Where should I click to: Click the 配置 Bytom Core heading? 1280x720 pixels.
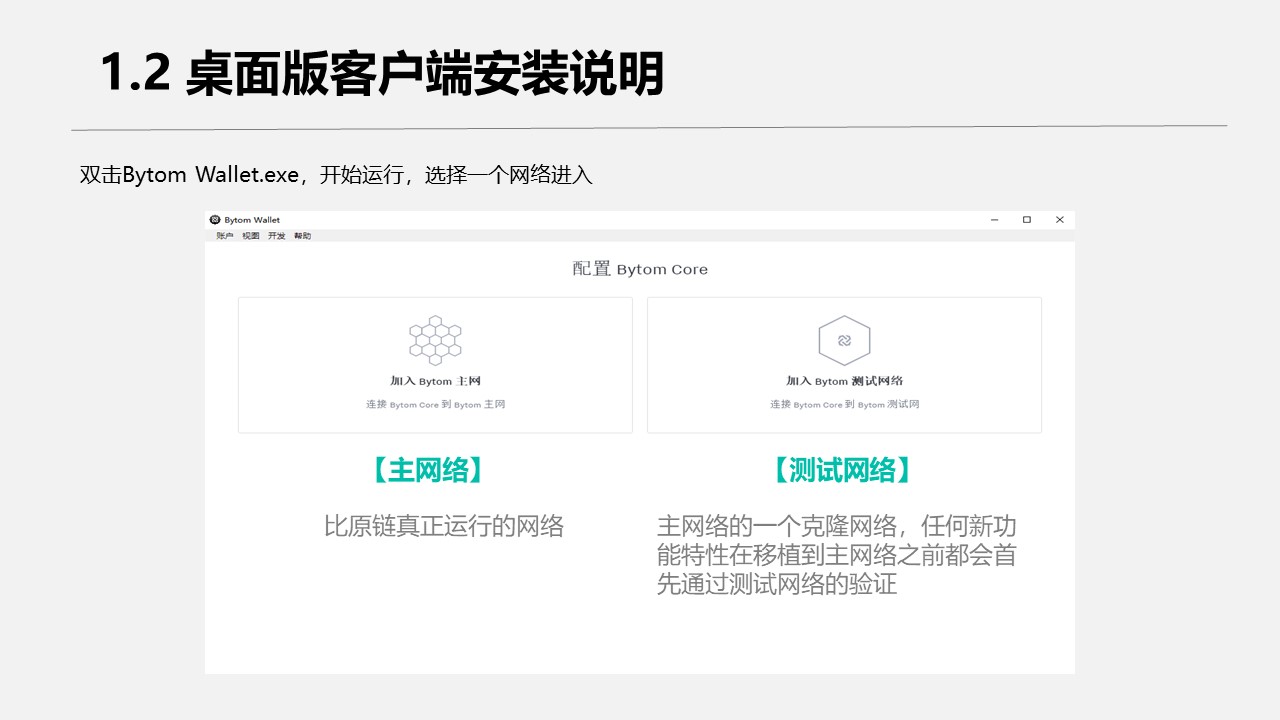(640, 269)
